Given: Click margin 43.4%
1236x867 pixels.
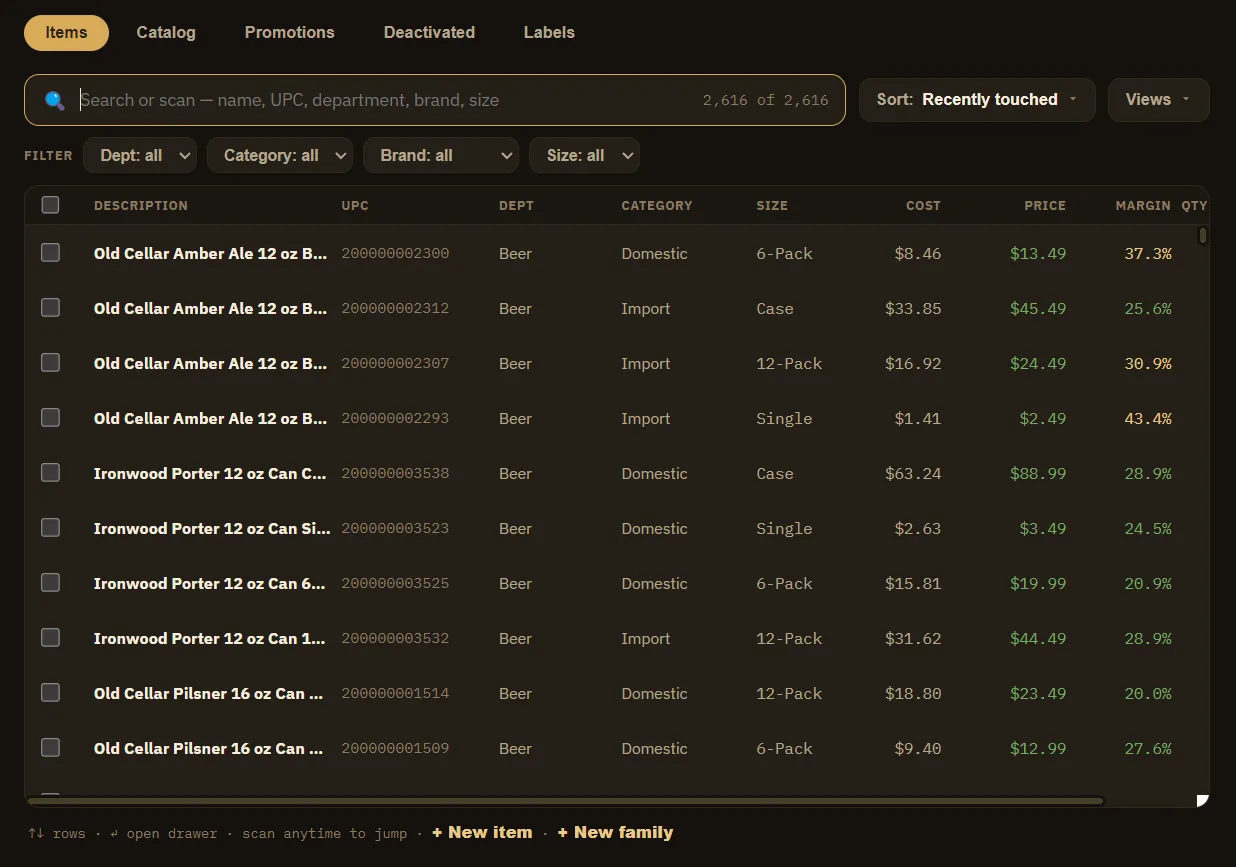Looking at the screenshot, I should [x=1148, y=418].
